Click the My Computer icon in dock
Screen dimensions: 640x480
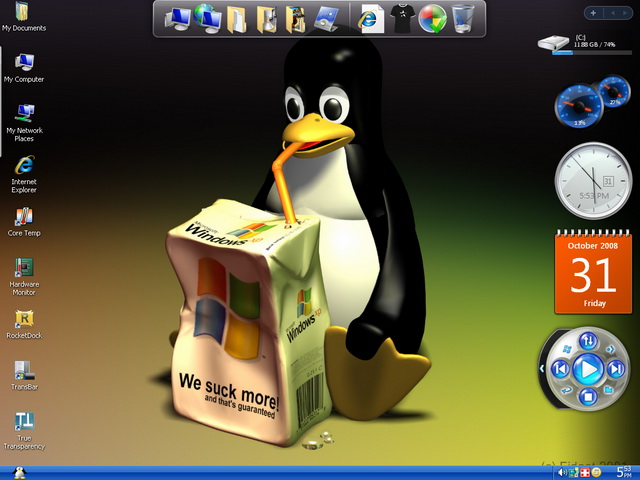[x=178, y=19]
